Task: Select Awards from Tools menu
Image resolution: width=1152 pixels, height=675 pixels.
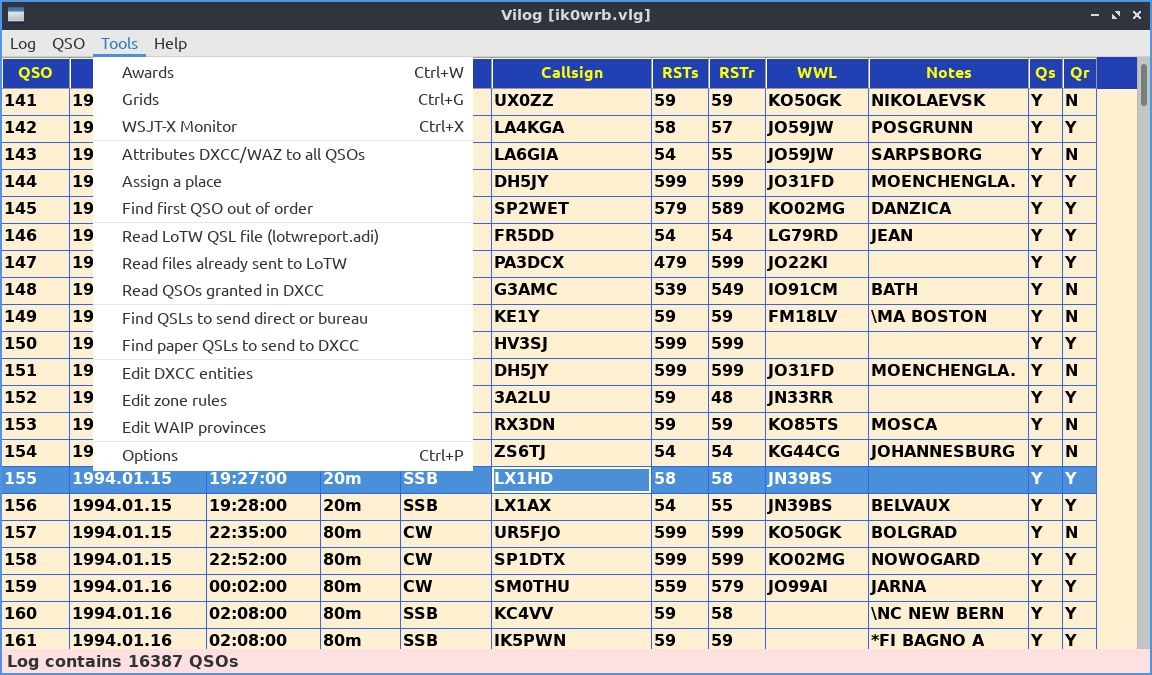Action: pyautogui.click(x=283, y=73)
